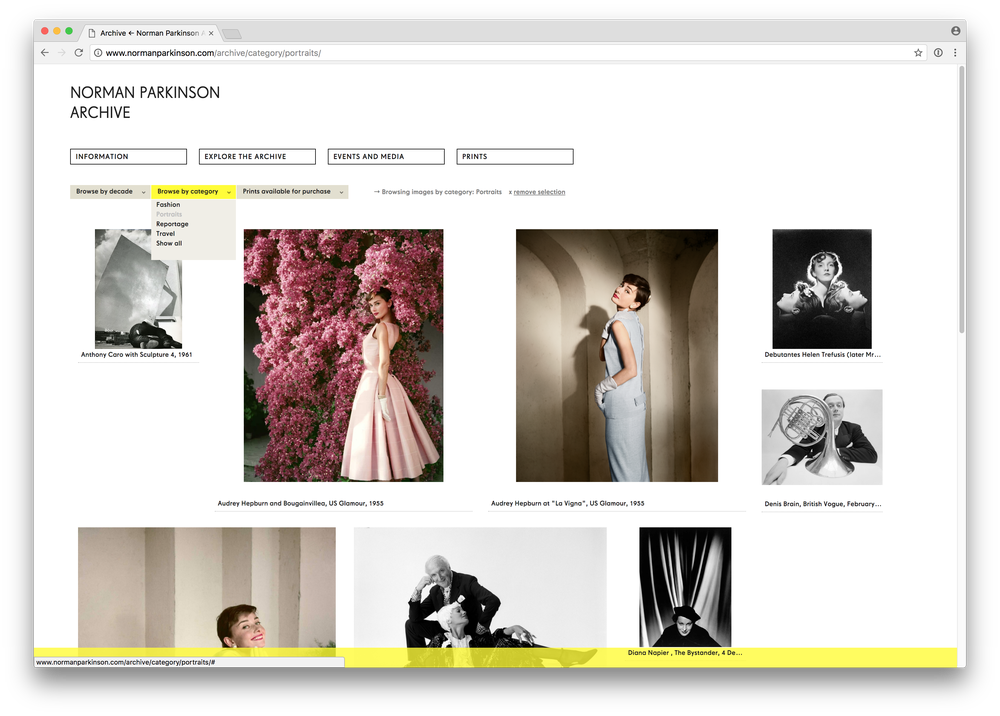Click caption Debutantes Helen Trefusis
The image size is (1000, 716).
click(822, 354)
